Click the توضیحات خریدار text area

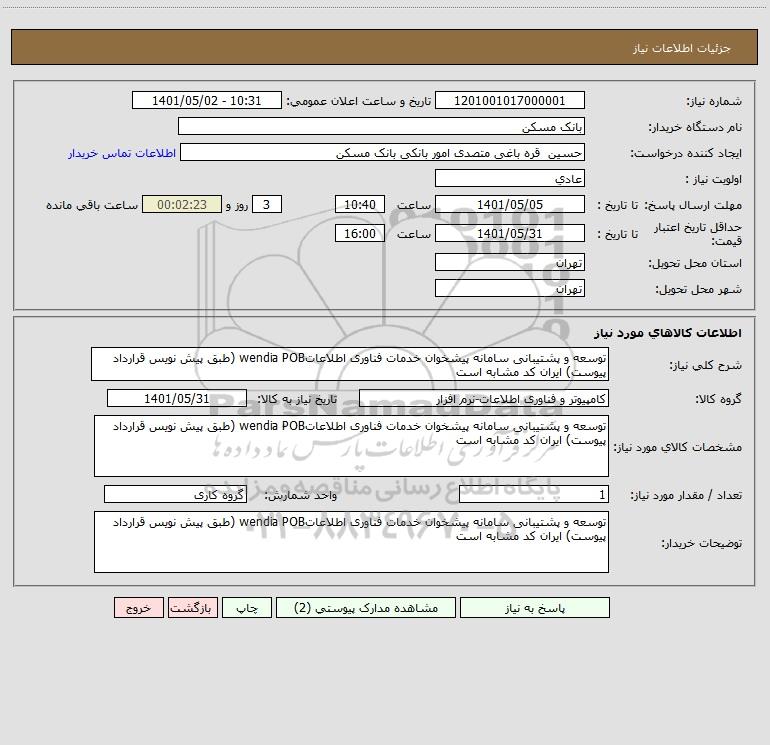point(351,542)
